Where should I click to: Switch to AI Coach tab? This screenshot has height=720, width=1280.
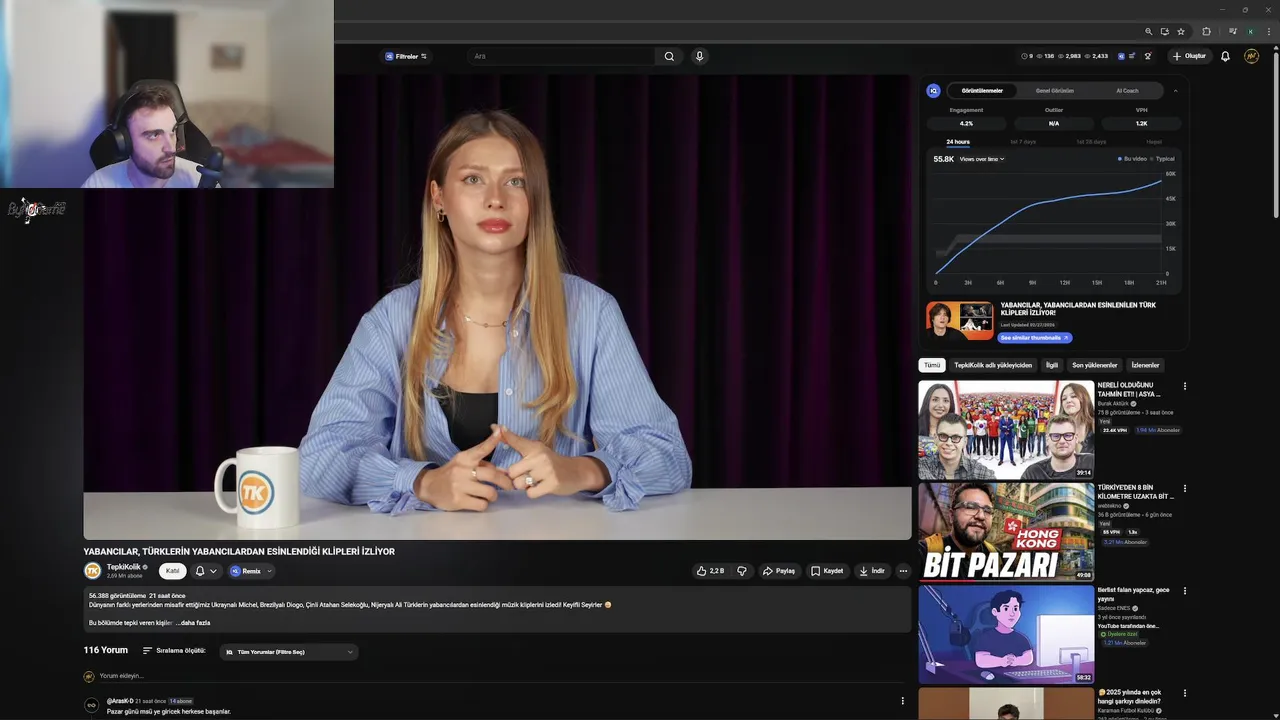click(x=1127, y=90)
